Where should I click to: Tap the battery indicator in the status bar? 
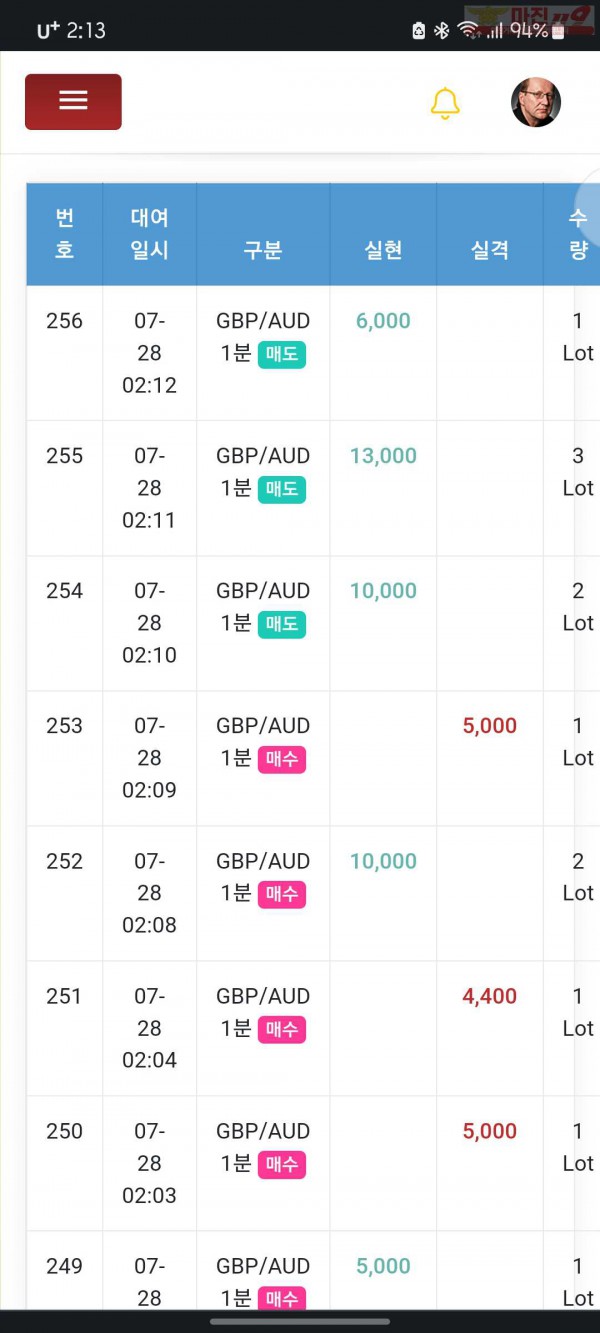(x=558, y=31)
